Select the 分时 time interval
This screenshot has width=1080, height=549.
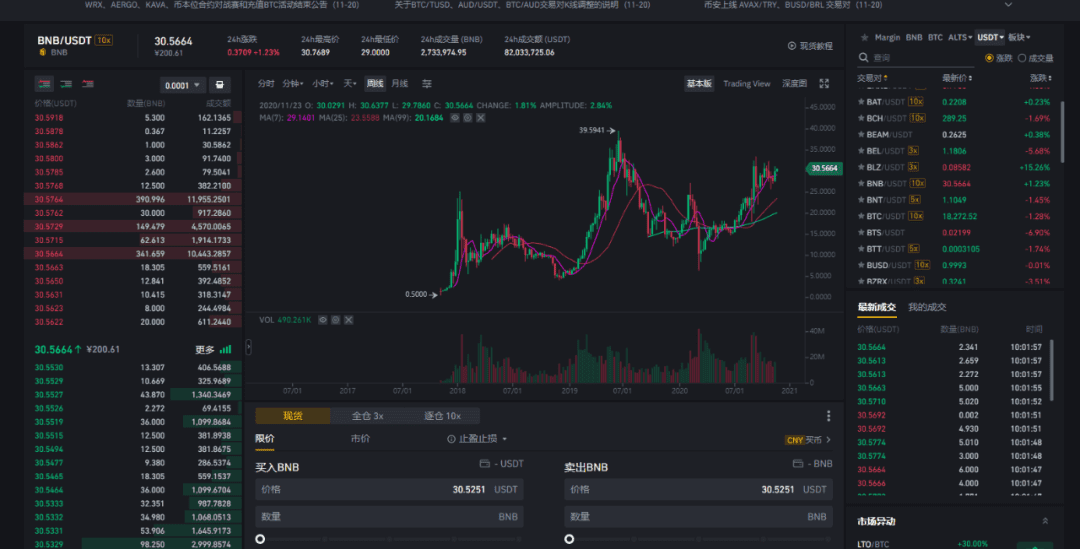click(266, 83)
